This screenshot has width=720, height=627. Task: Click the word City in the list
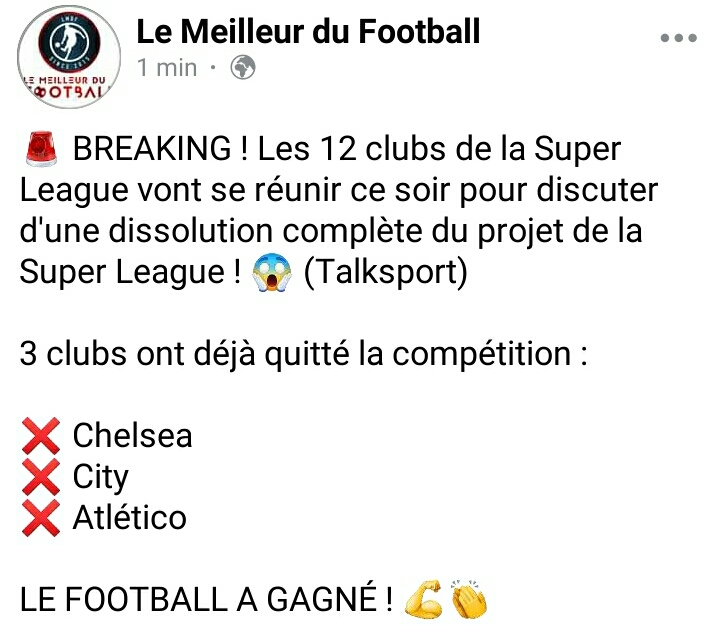coord(101,478)
